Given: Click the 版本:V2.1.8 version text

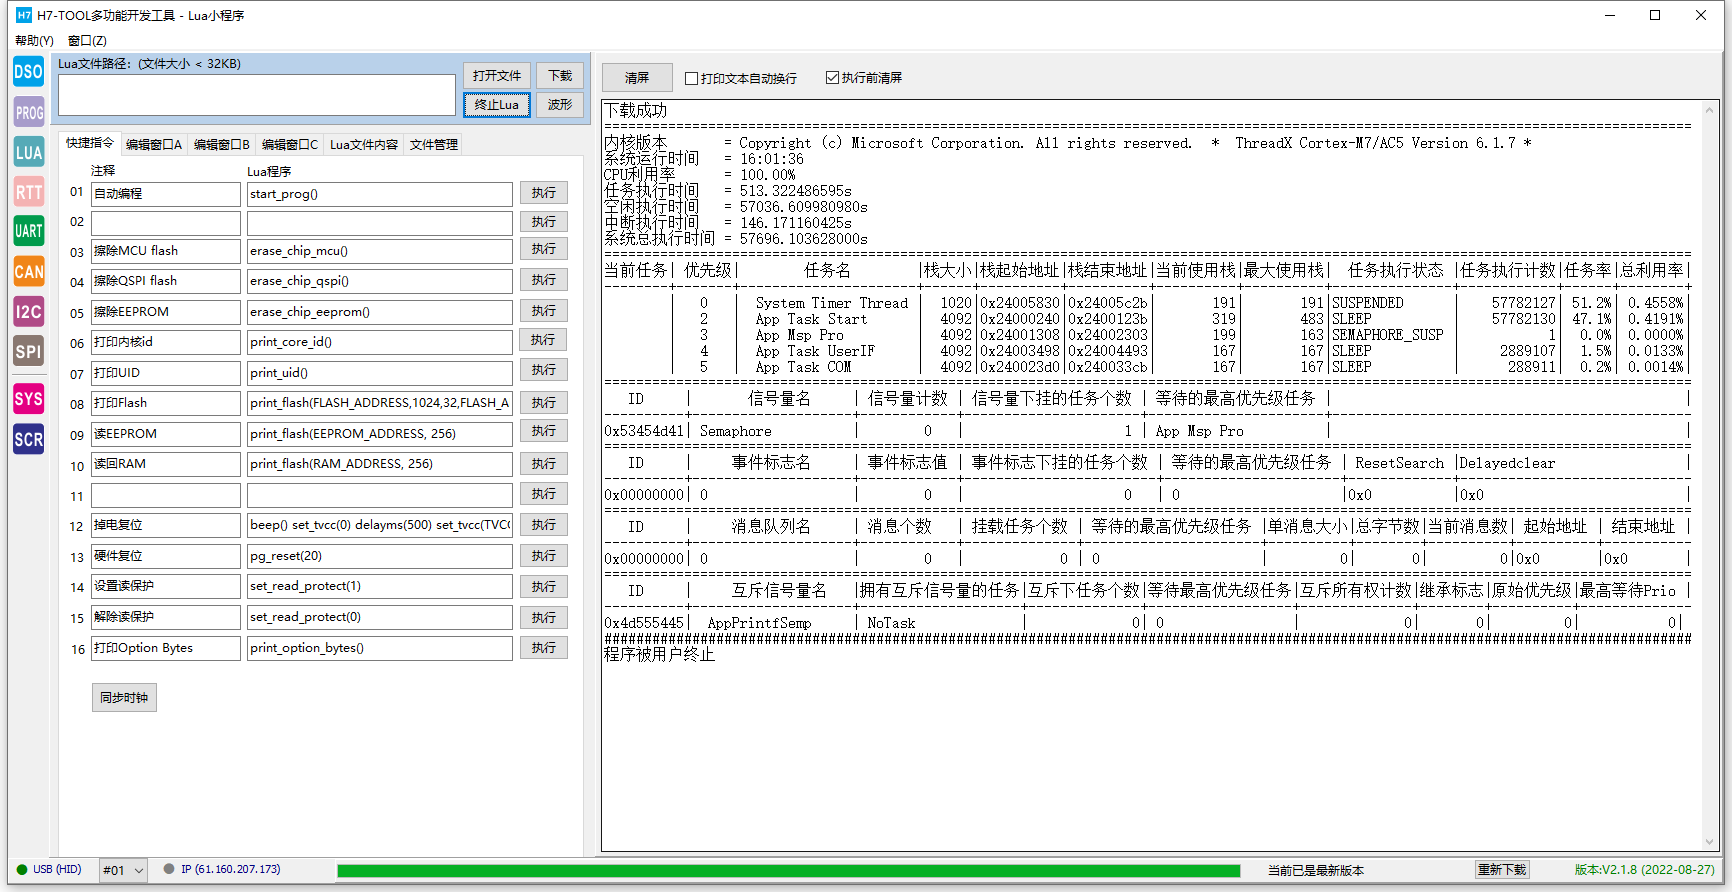Looking at the screenshot, I should point(1644,870).
